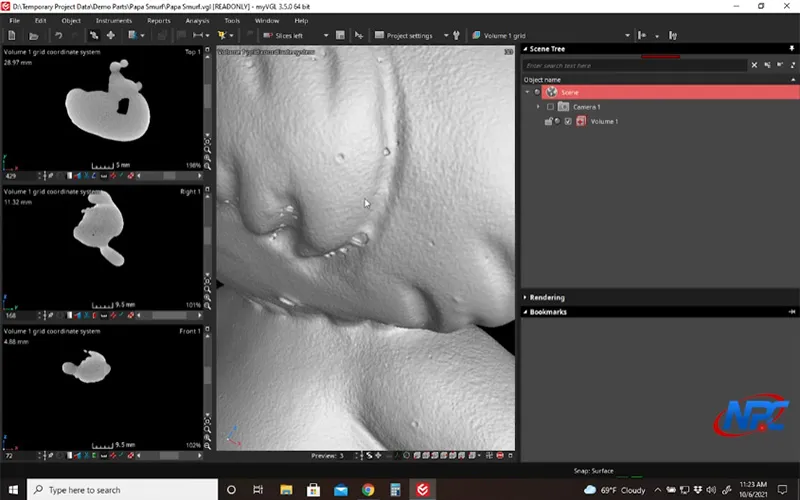Open the distance measurement instrument icon

[197, 35]
